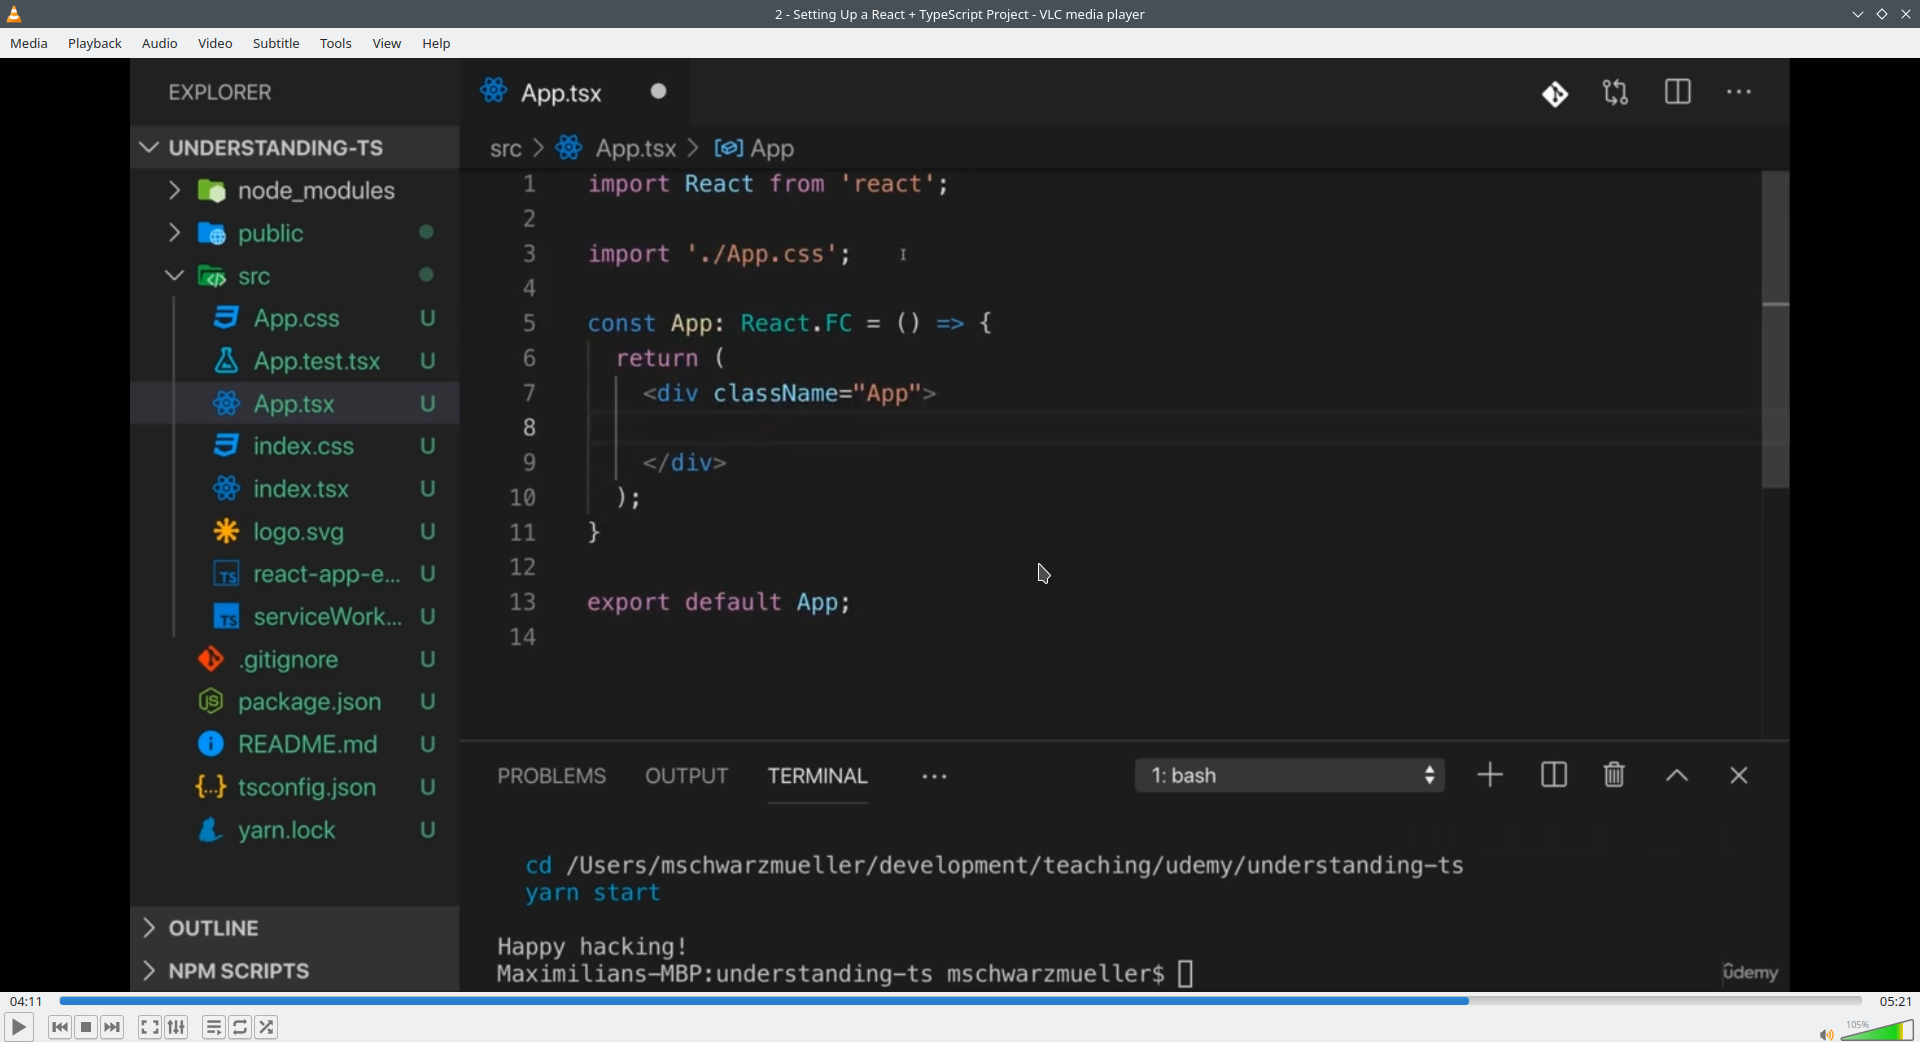Switch to the OUTPUT tab
The image size is (1920, 1042).
(x=687, y=776)
